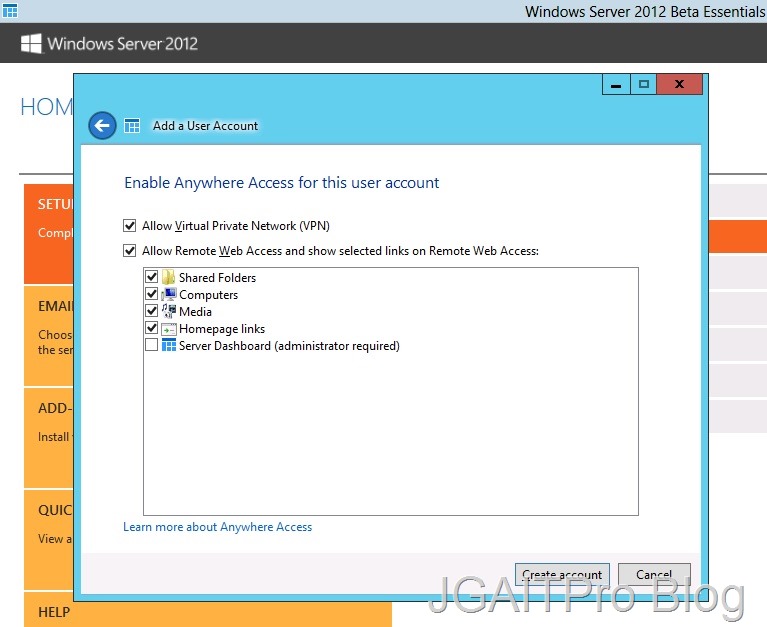Viewport: 767px width, 627px height.
Task: Click the back arrow in the wizard
Action: click(102, 125)
